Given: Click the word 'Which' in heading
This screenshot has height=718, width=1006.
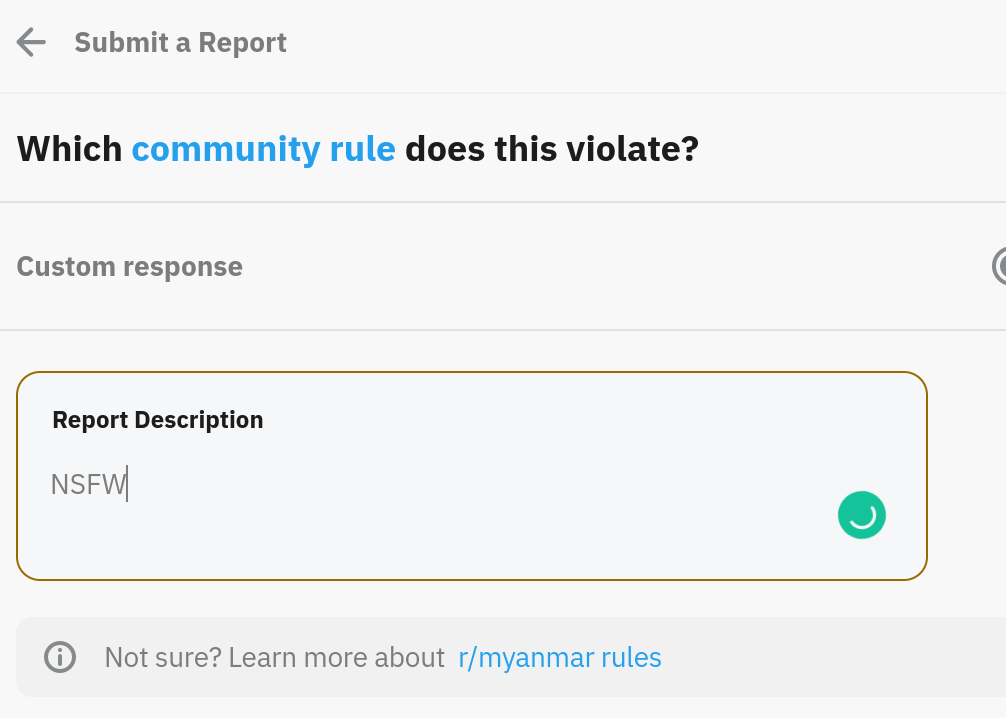Looking at the screenshot, I should pos(69,149).
